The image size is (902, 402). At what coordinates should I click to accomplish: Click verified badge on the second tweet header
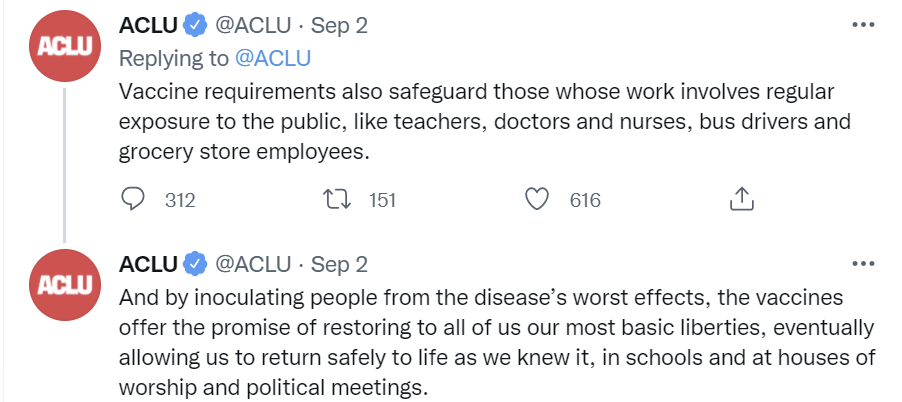click(195, 265)
